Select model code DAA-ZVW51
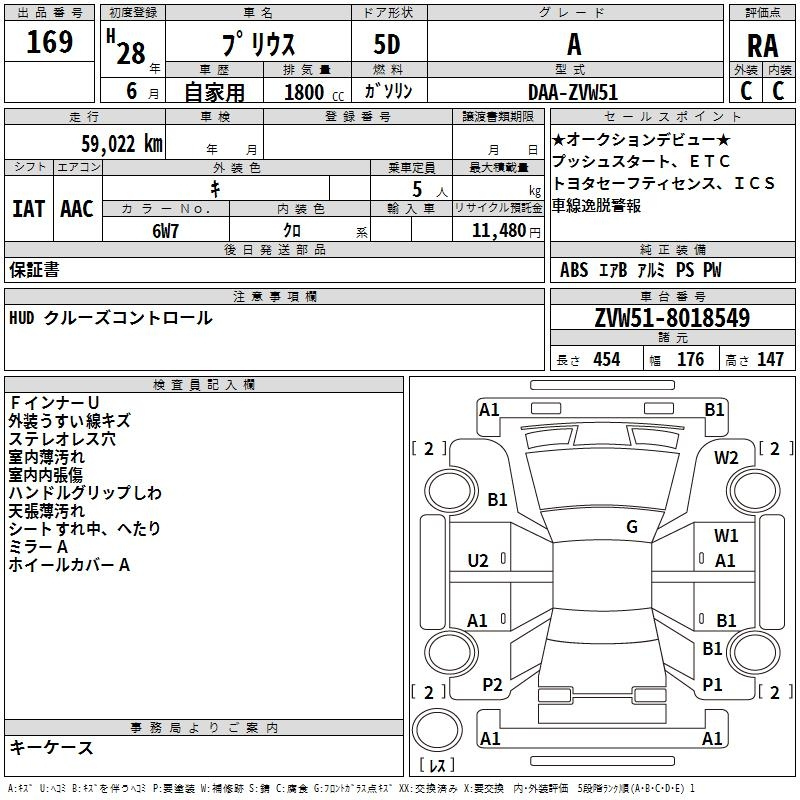Image resolution: width=800 pixels, height=800 pixels. point(573,92)
